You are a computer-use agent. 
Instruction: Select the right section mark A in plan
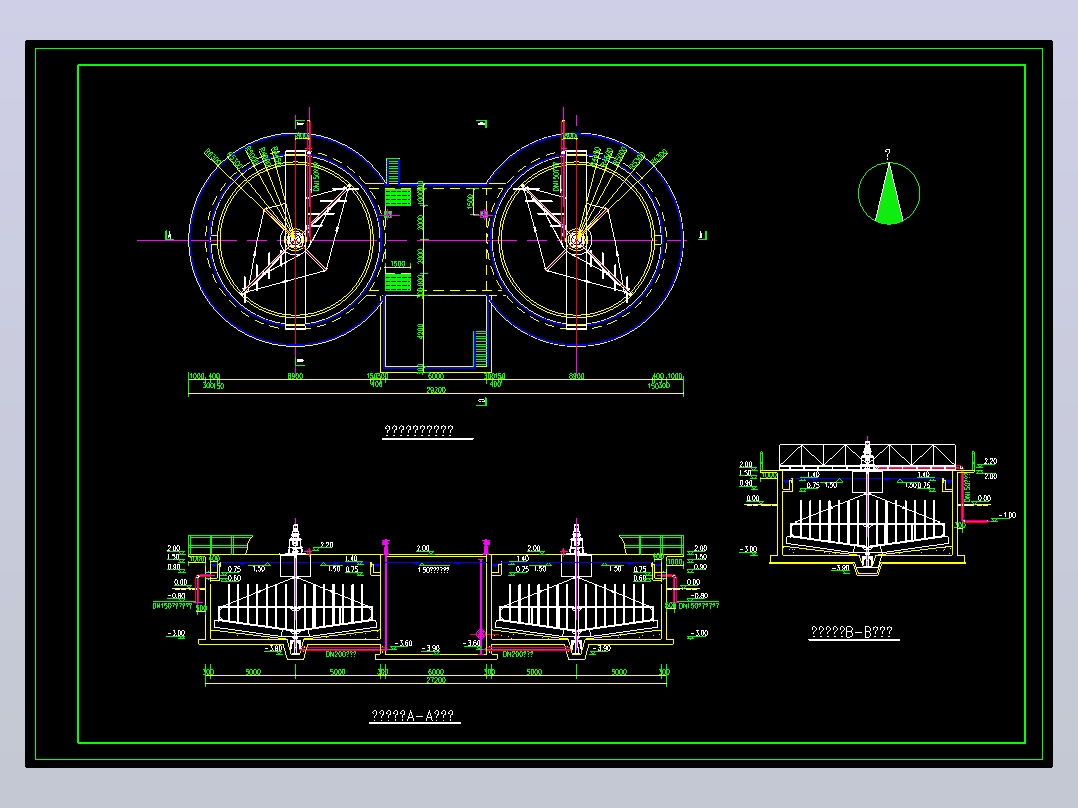702,236
